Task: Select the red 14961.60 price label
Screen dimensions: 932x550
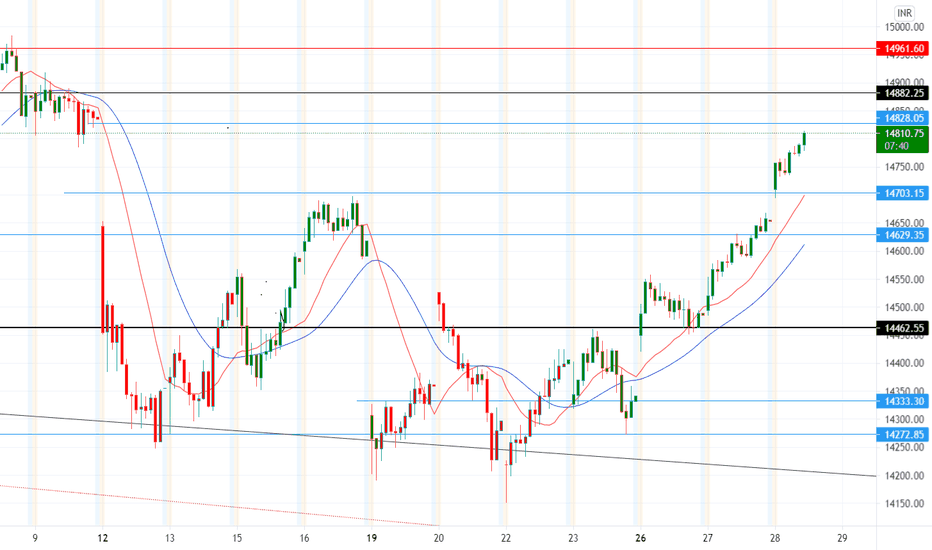Action: pyautogui.click(x=903, y=49)
